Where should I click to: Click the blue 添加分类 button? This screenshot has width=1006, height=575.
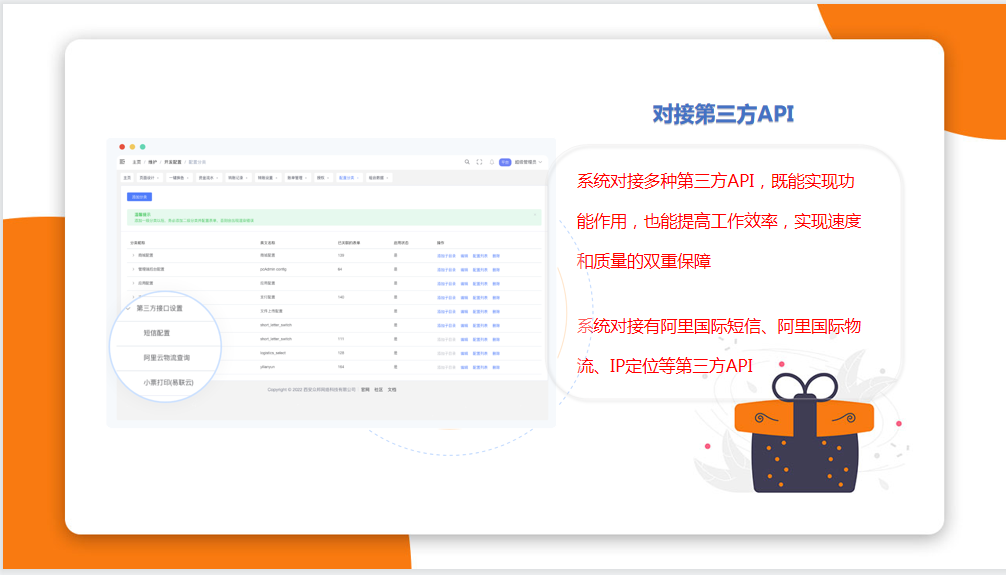tap(138, 197)
